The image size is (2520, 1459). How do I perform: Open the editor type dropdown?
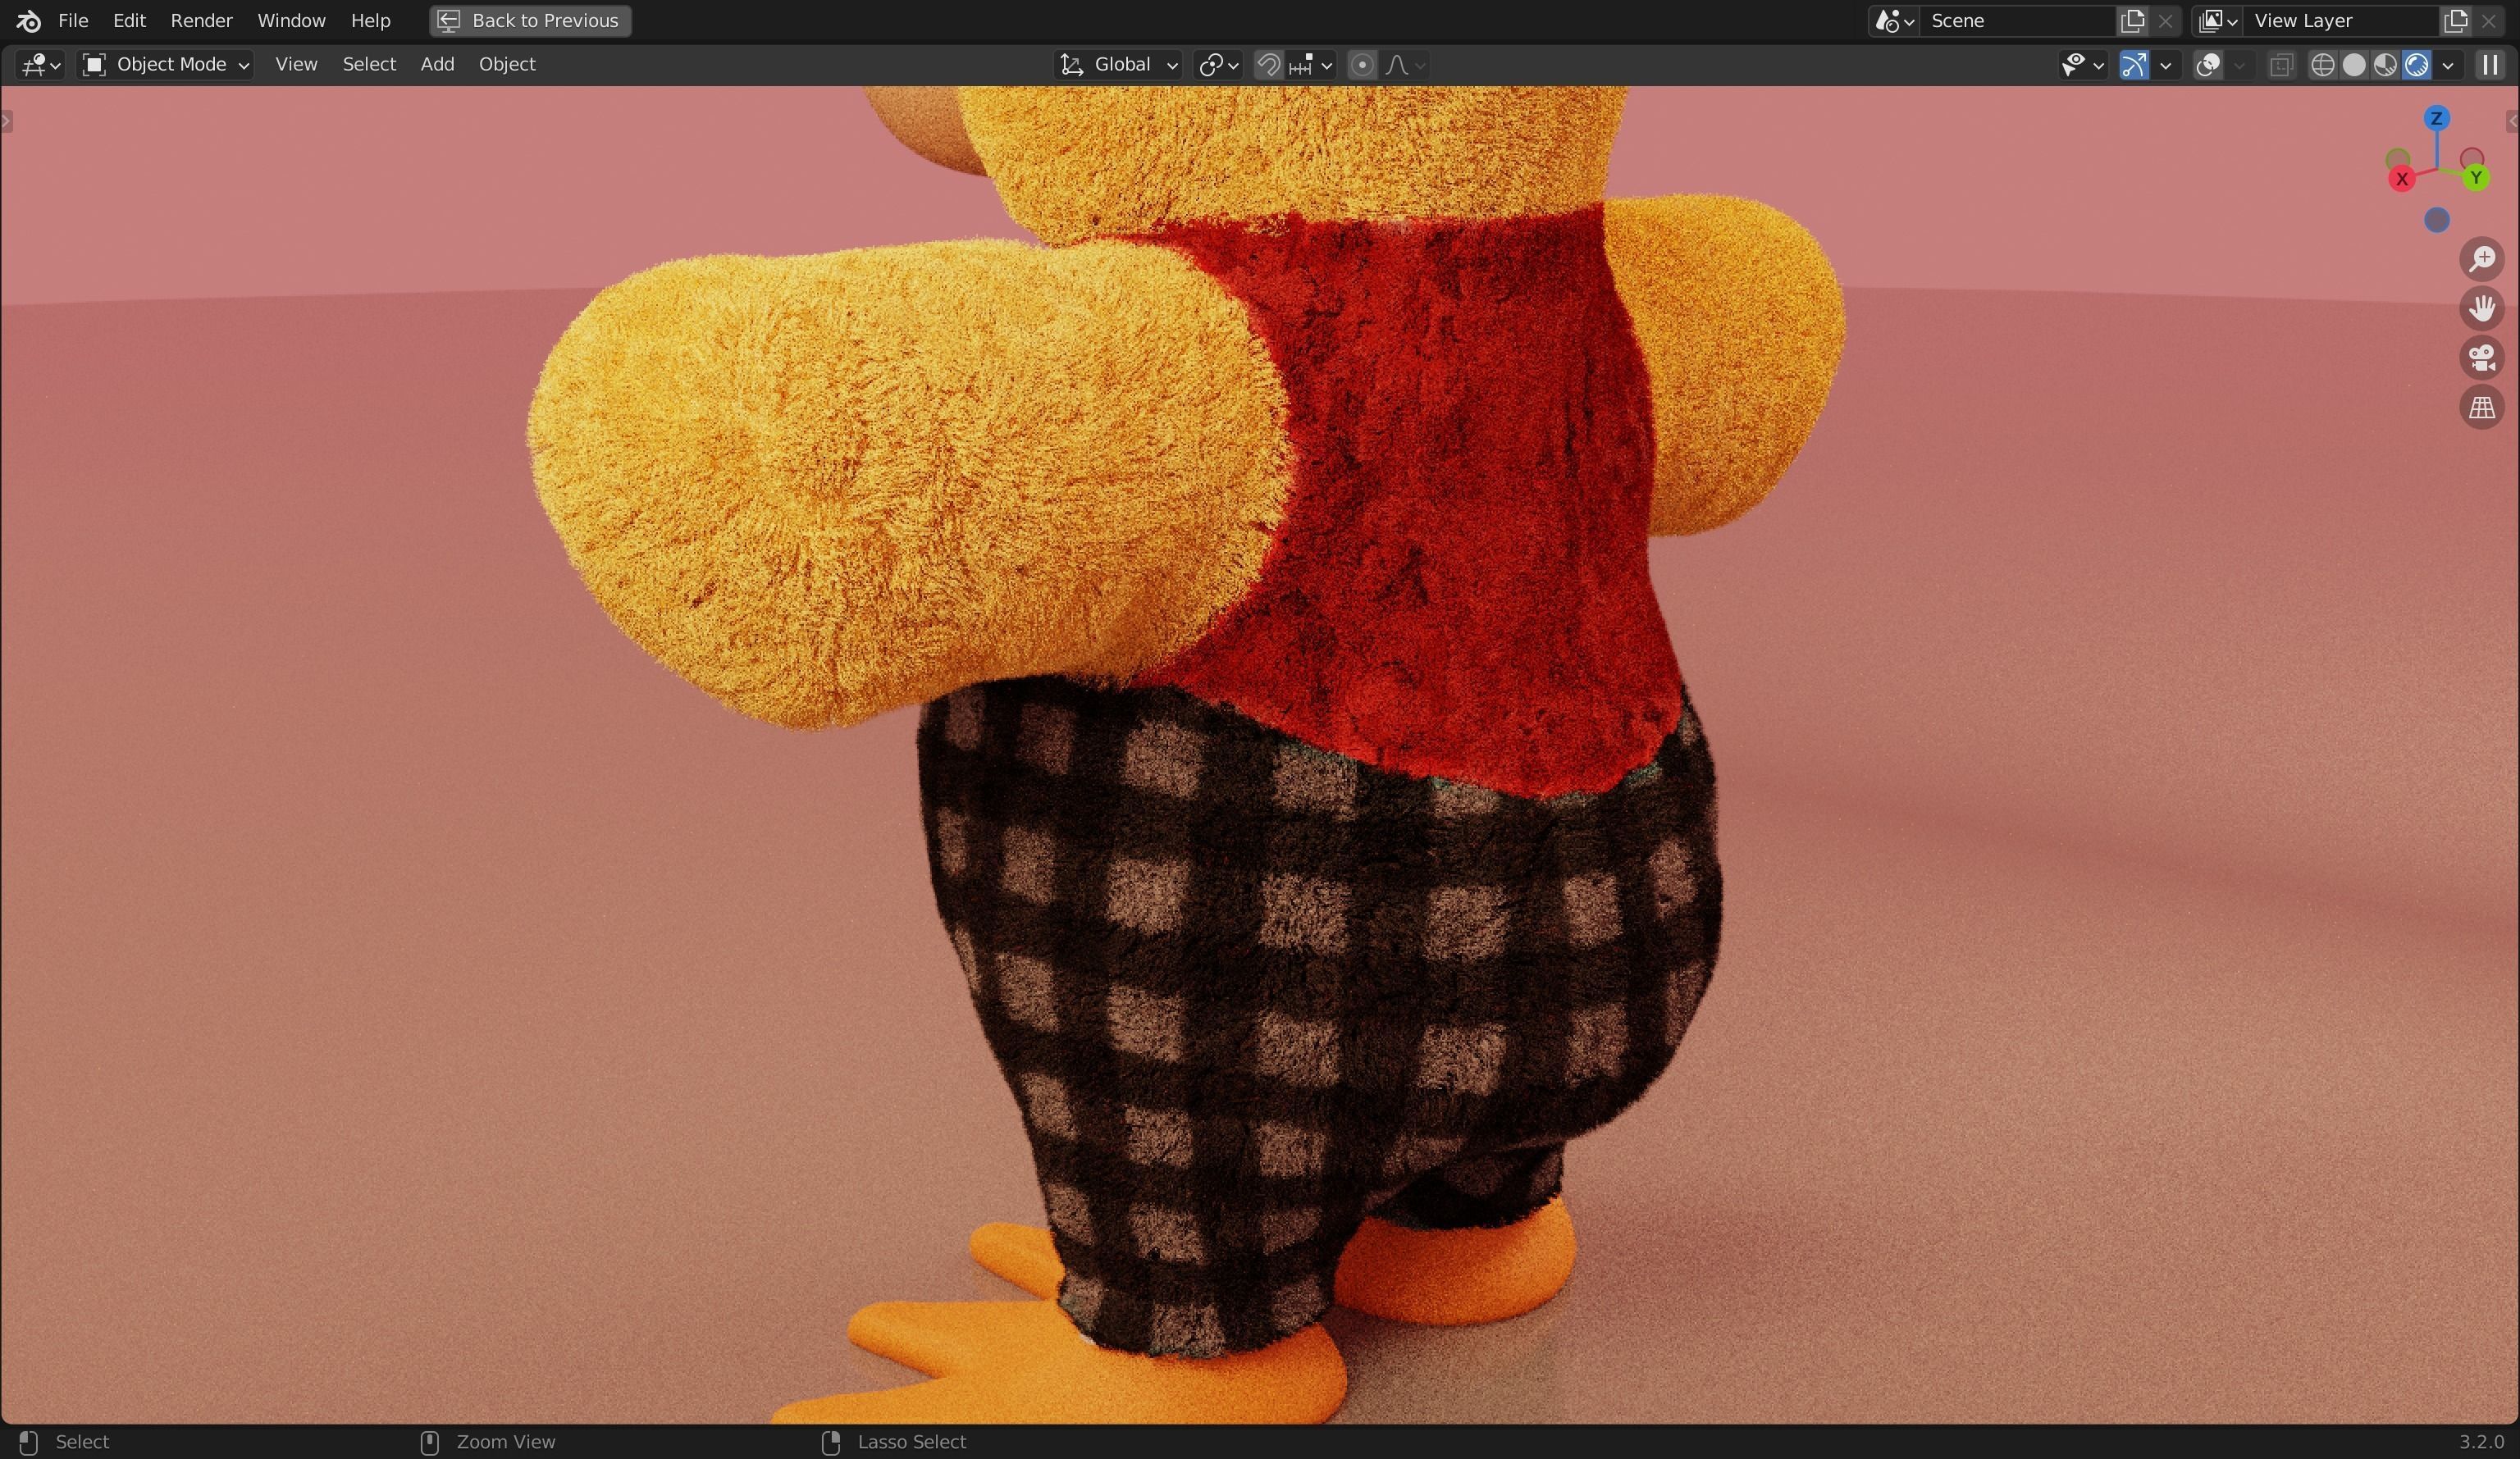41,65
